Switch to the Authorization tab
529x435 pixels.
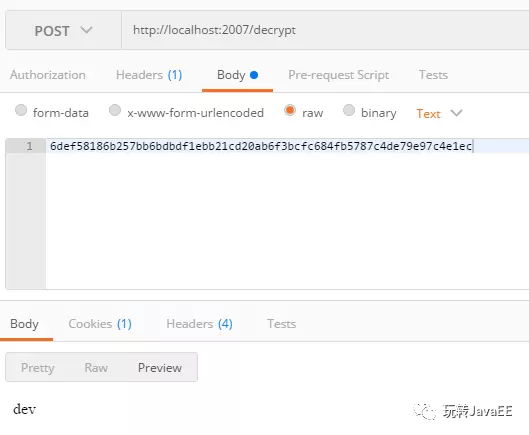click(48, 75)
